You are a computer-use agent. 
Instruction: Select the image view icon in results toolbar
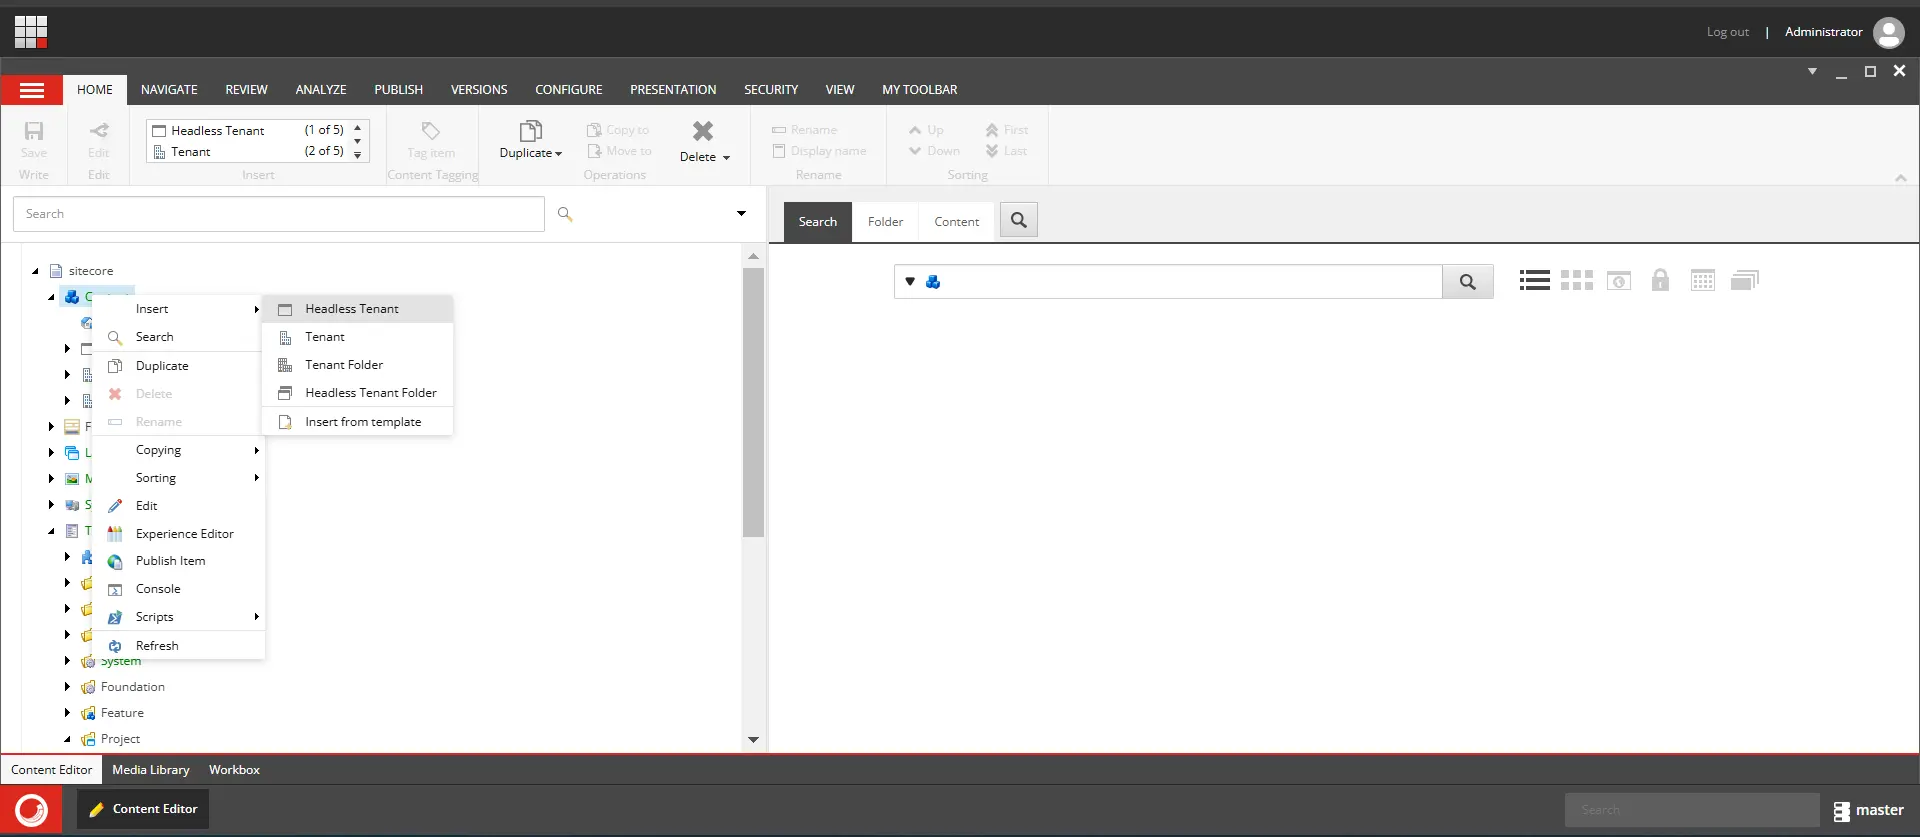coord(1618,281)
